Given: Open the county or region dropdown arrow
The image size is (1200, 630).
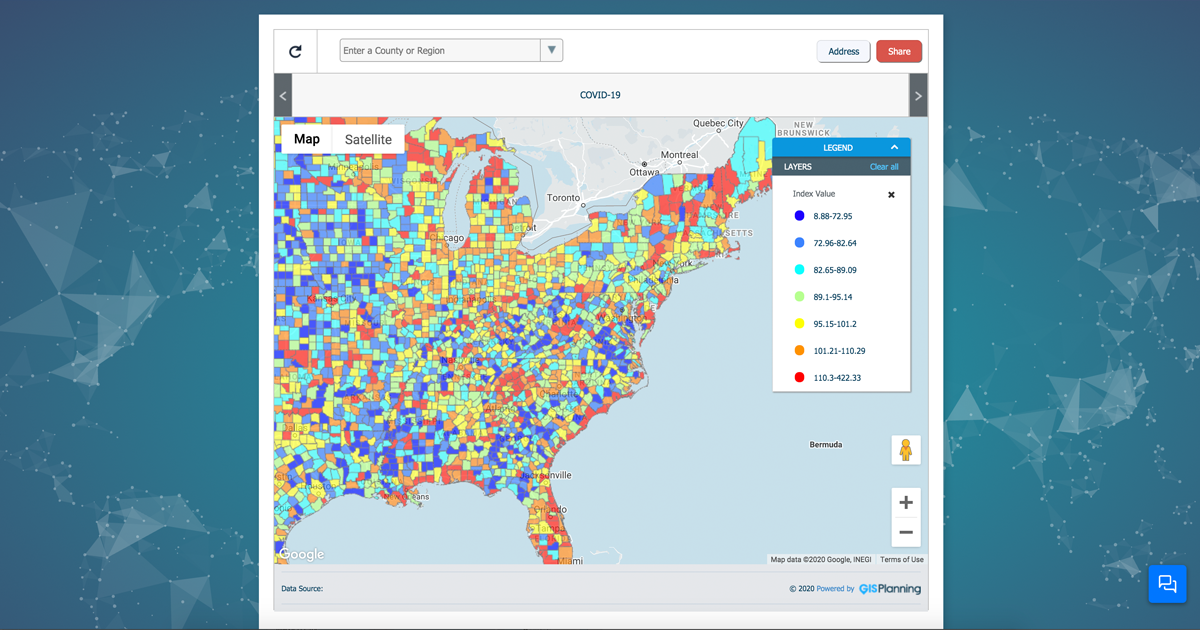Looking at the screenshot, I should [x=551, y=50].
